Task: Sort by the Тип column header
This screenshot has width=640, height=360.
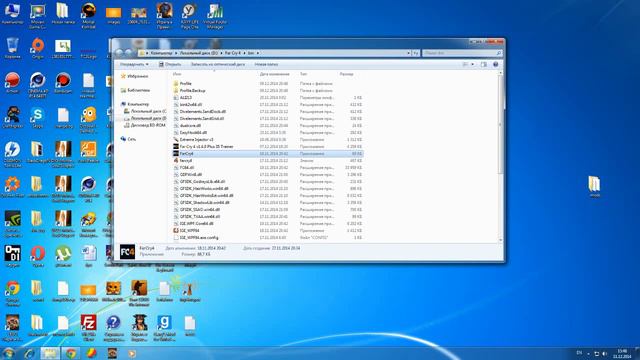Action: pyautogui.click(x=303, y=74)
